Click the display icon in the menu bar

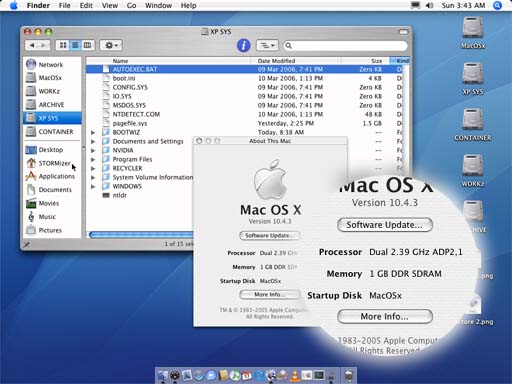(415, 5)
